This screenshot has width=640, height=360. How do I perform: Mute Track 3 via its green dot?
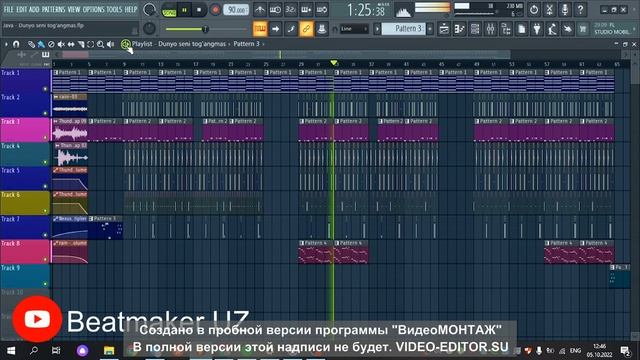coord(45,138)
